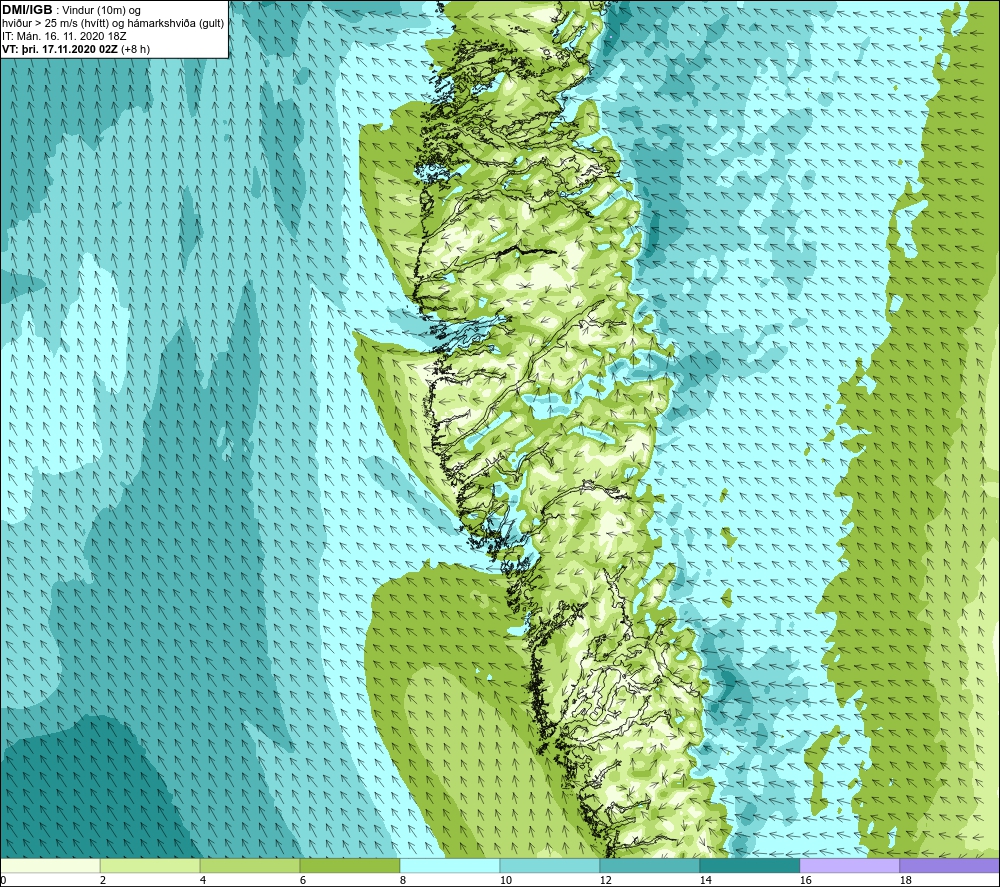Click the 'IT: Mán. 16. 11. 2020 18Z' line
This screenshot has height=887, width=1000.
64,36
